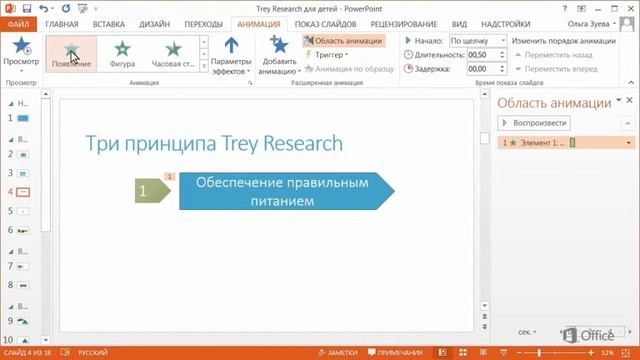The width and height of the screenshot is (640, 360).
Task: Apply the Часовая стрелка animation effect
Action: (173, 54)
